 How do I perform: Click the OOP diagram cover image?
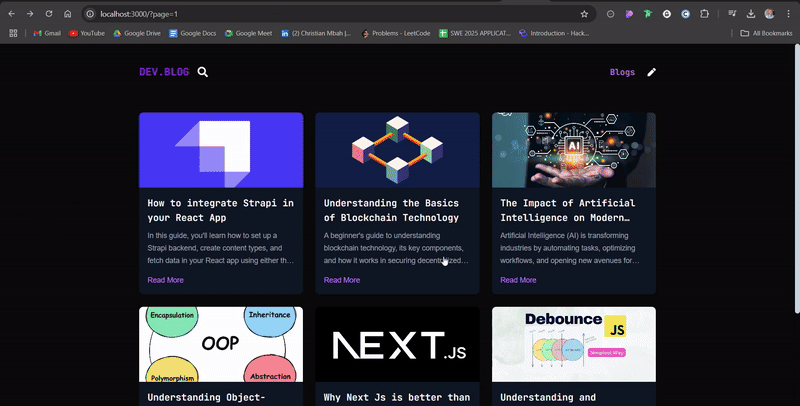pyautogui.click(x=221, y=344)
